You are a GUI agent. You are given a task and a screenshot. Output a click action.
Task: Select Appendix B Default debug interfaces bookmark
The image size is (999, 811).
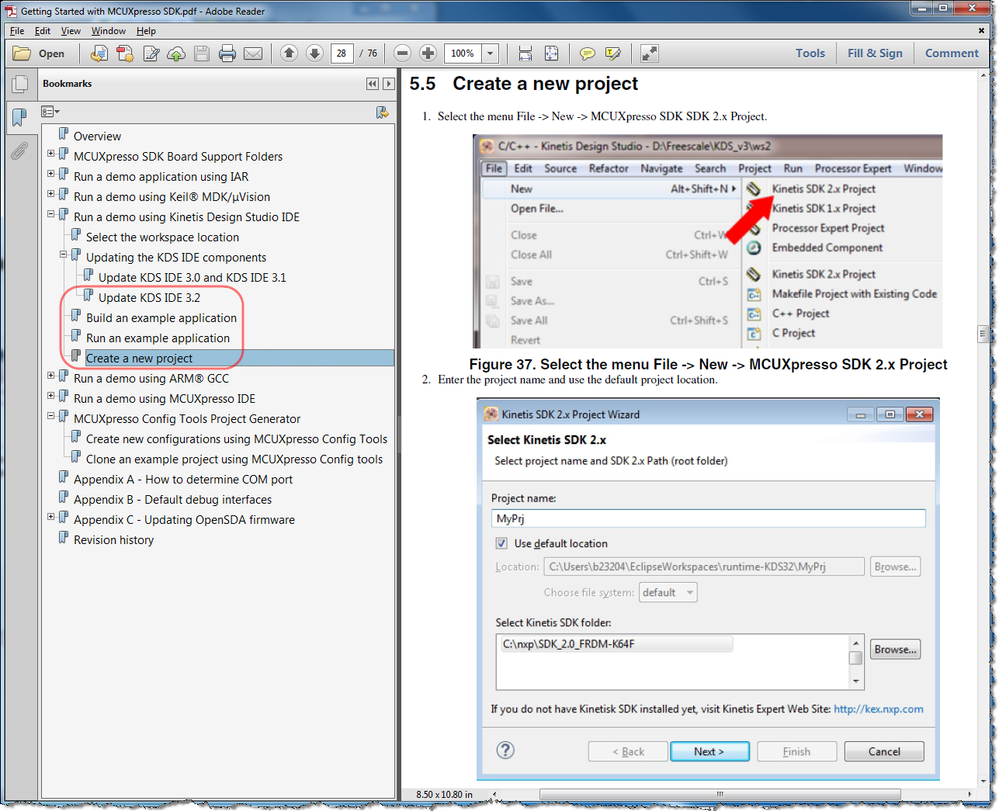172,499
